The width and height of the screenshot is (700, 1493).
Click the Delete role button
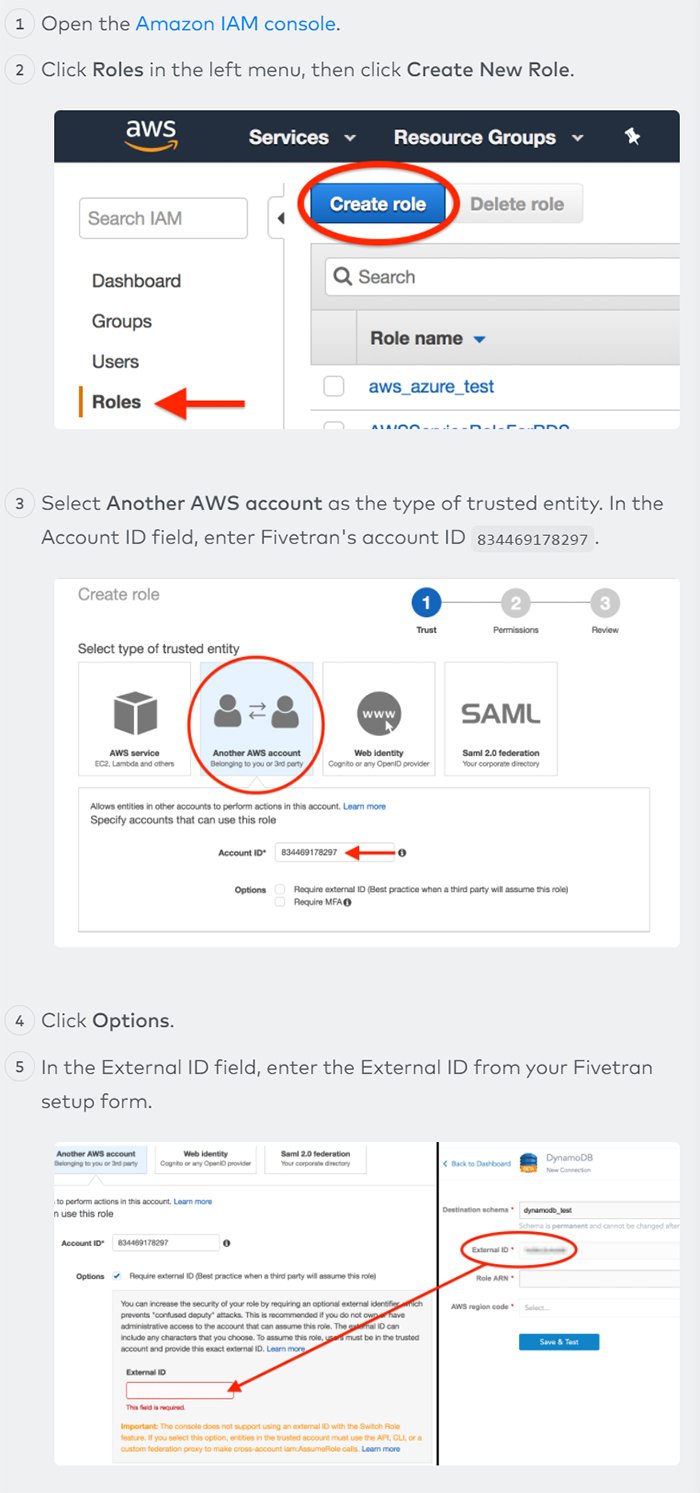517,204
